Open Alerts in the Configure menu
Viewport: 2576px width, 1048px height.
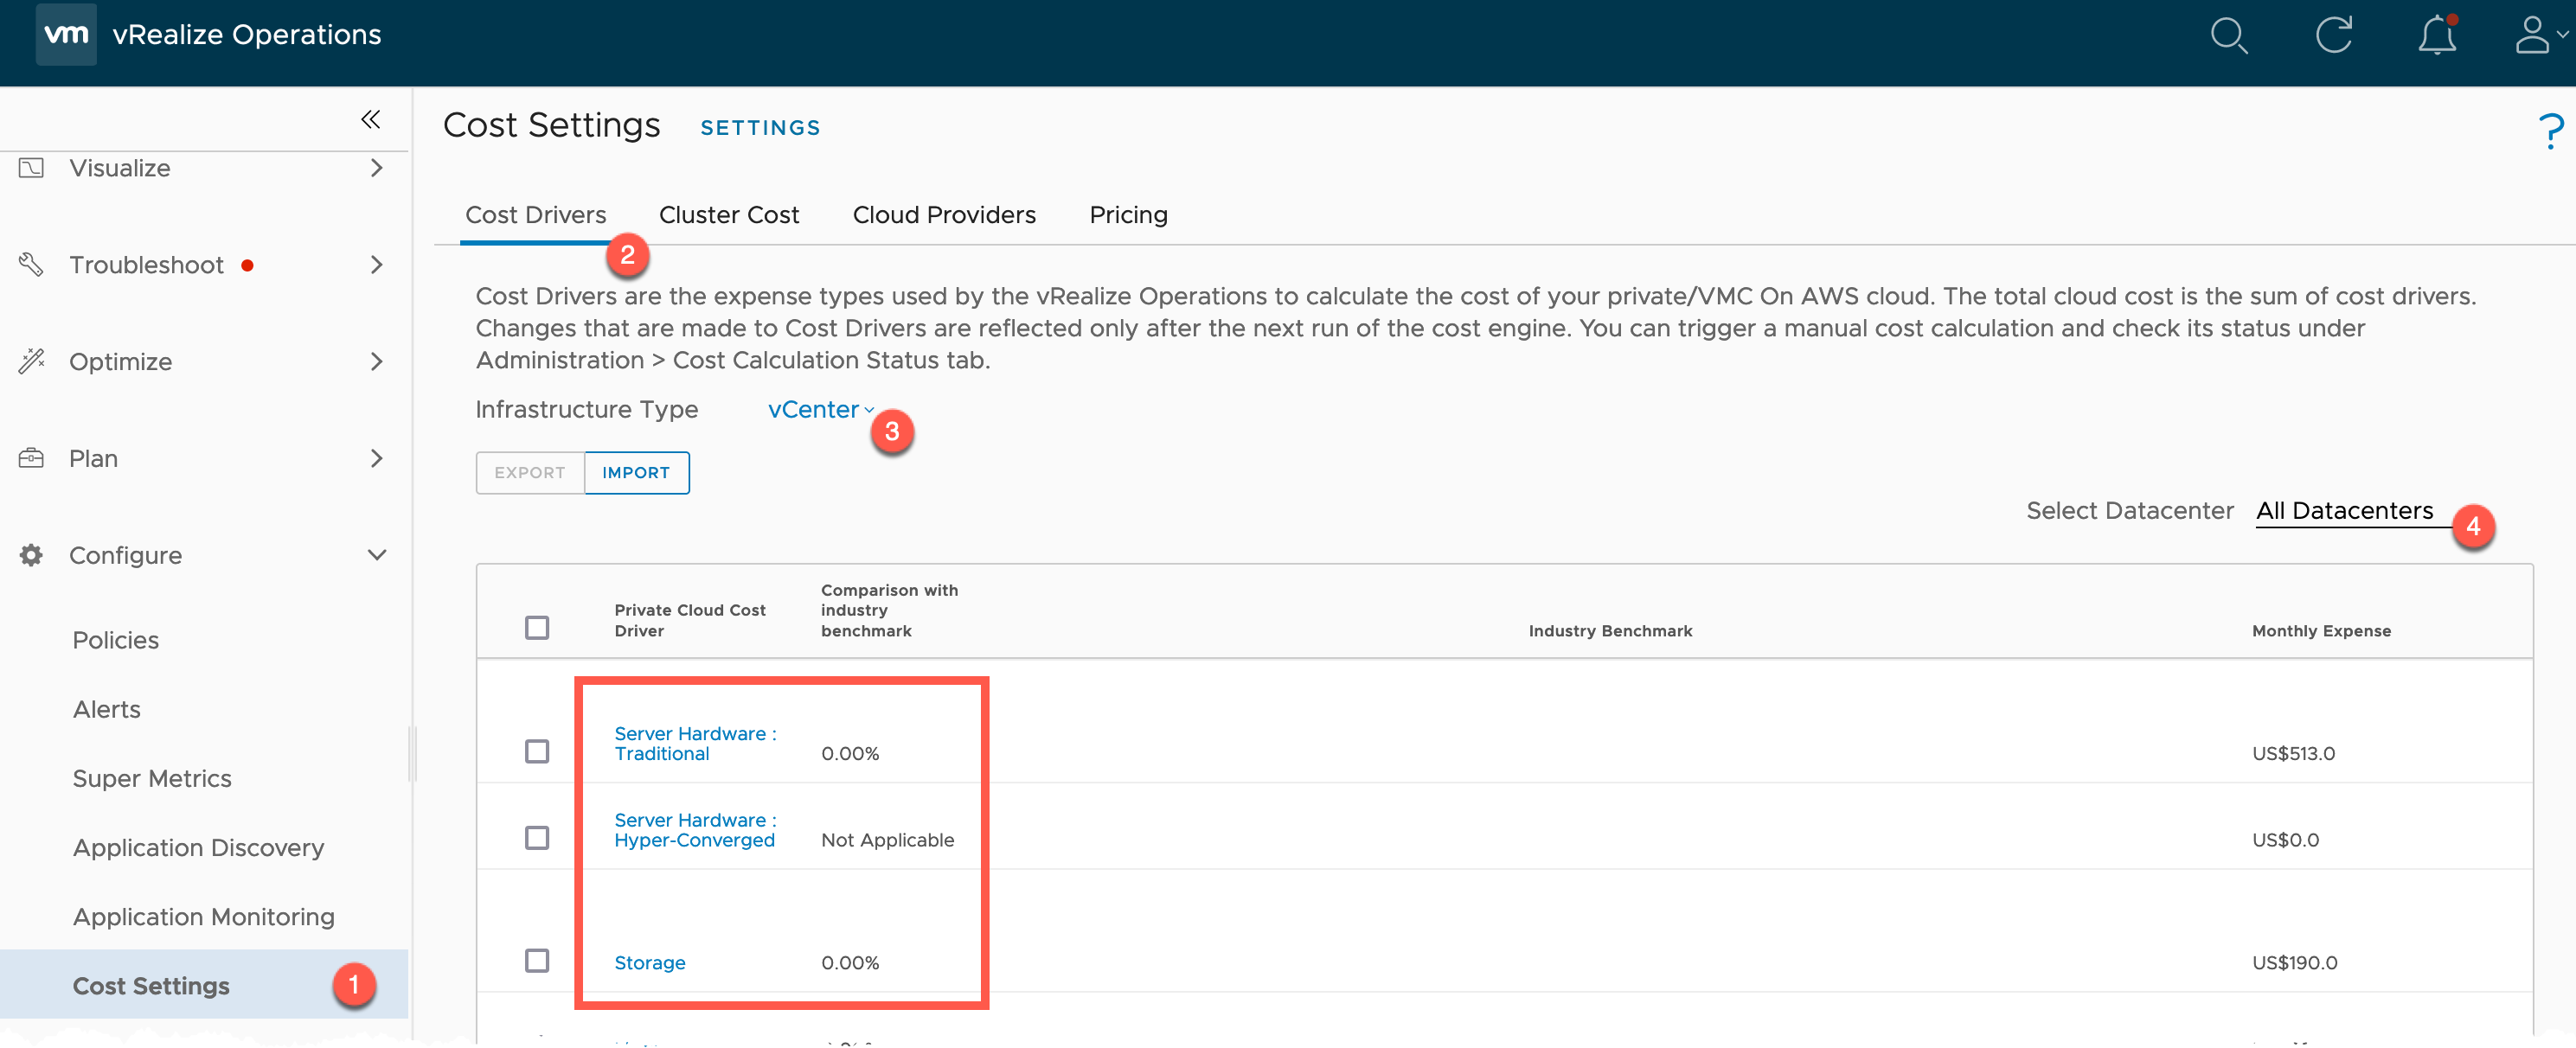[x=107, y=709]
